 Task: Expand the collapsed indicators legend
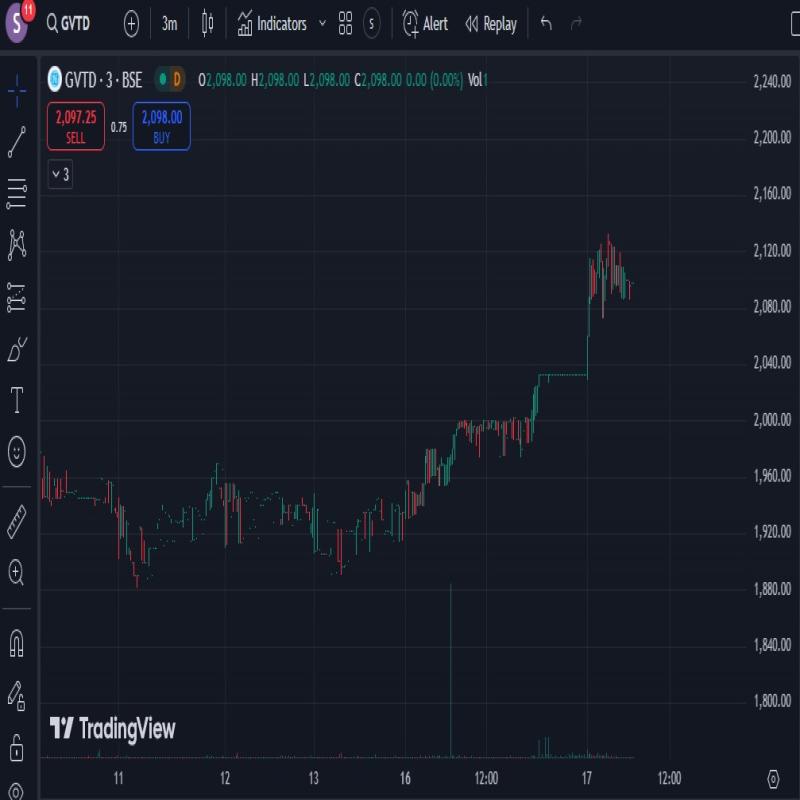click(x=60, y=175)
